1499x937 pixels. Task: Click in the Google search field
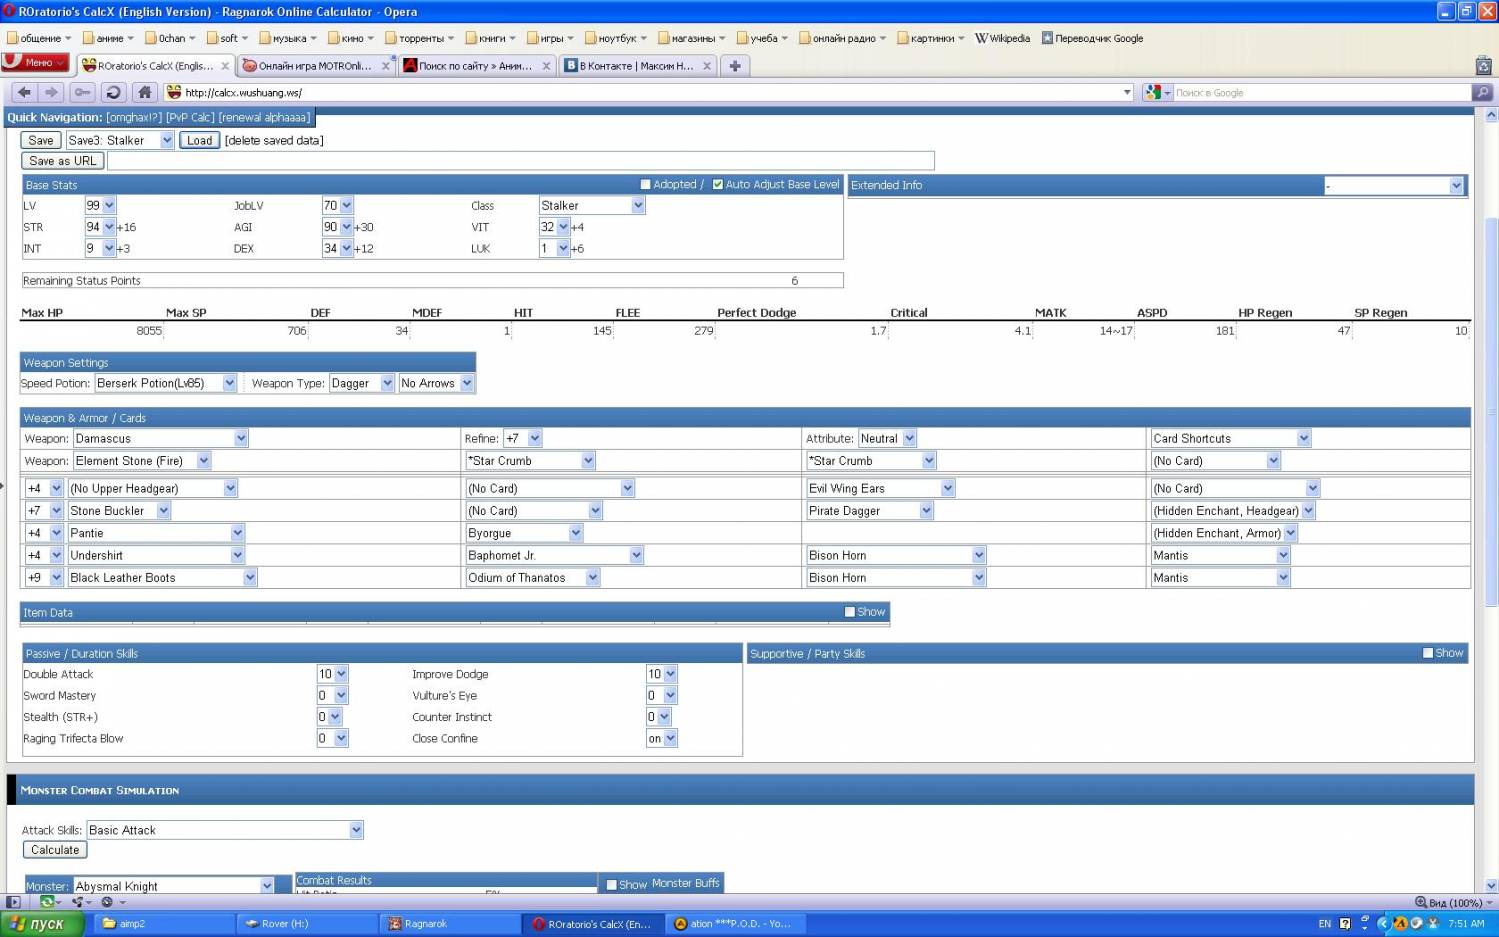click(x=1320, y=92)
